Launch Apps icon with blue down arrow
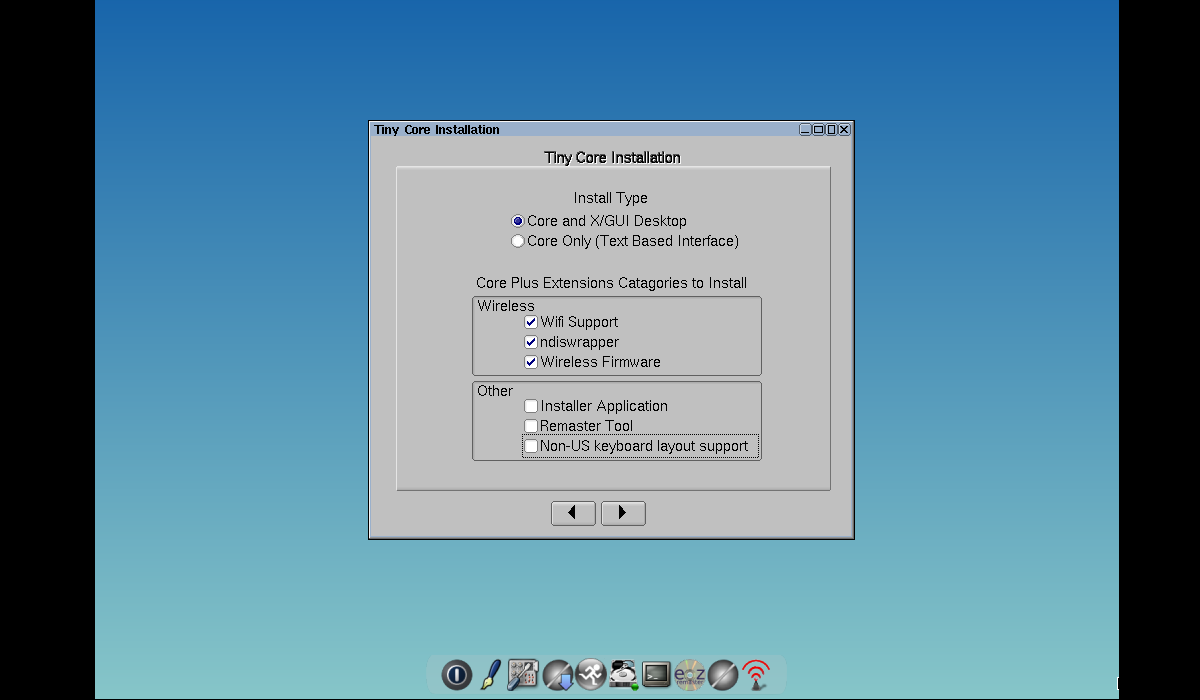Screen dimensions: 1200x700 (557, 675)
